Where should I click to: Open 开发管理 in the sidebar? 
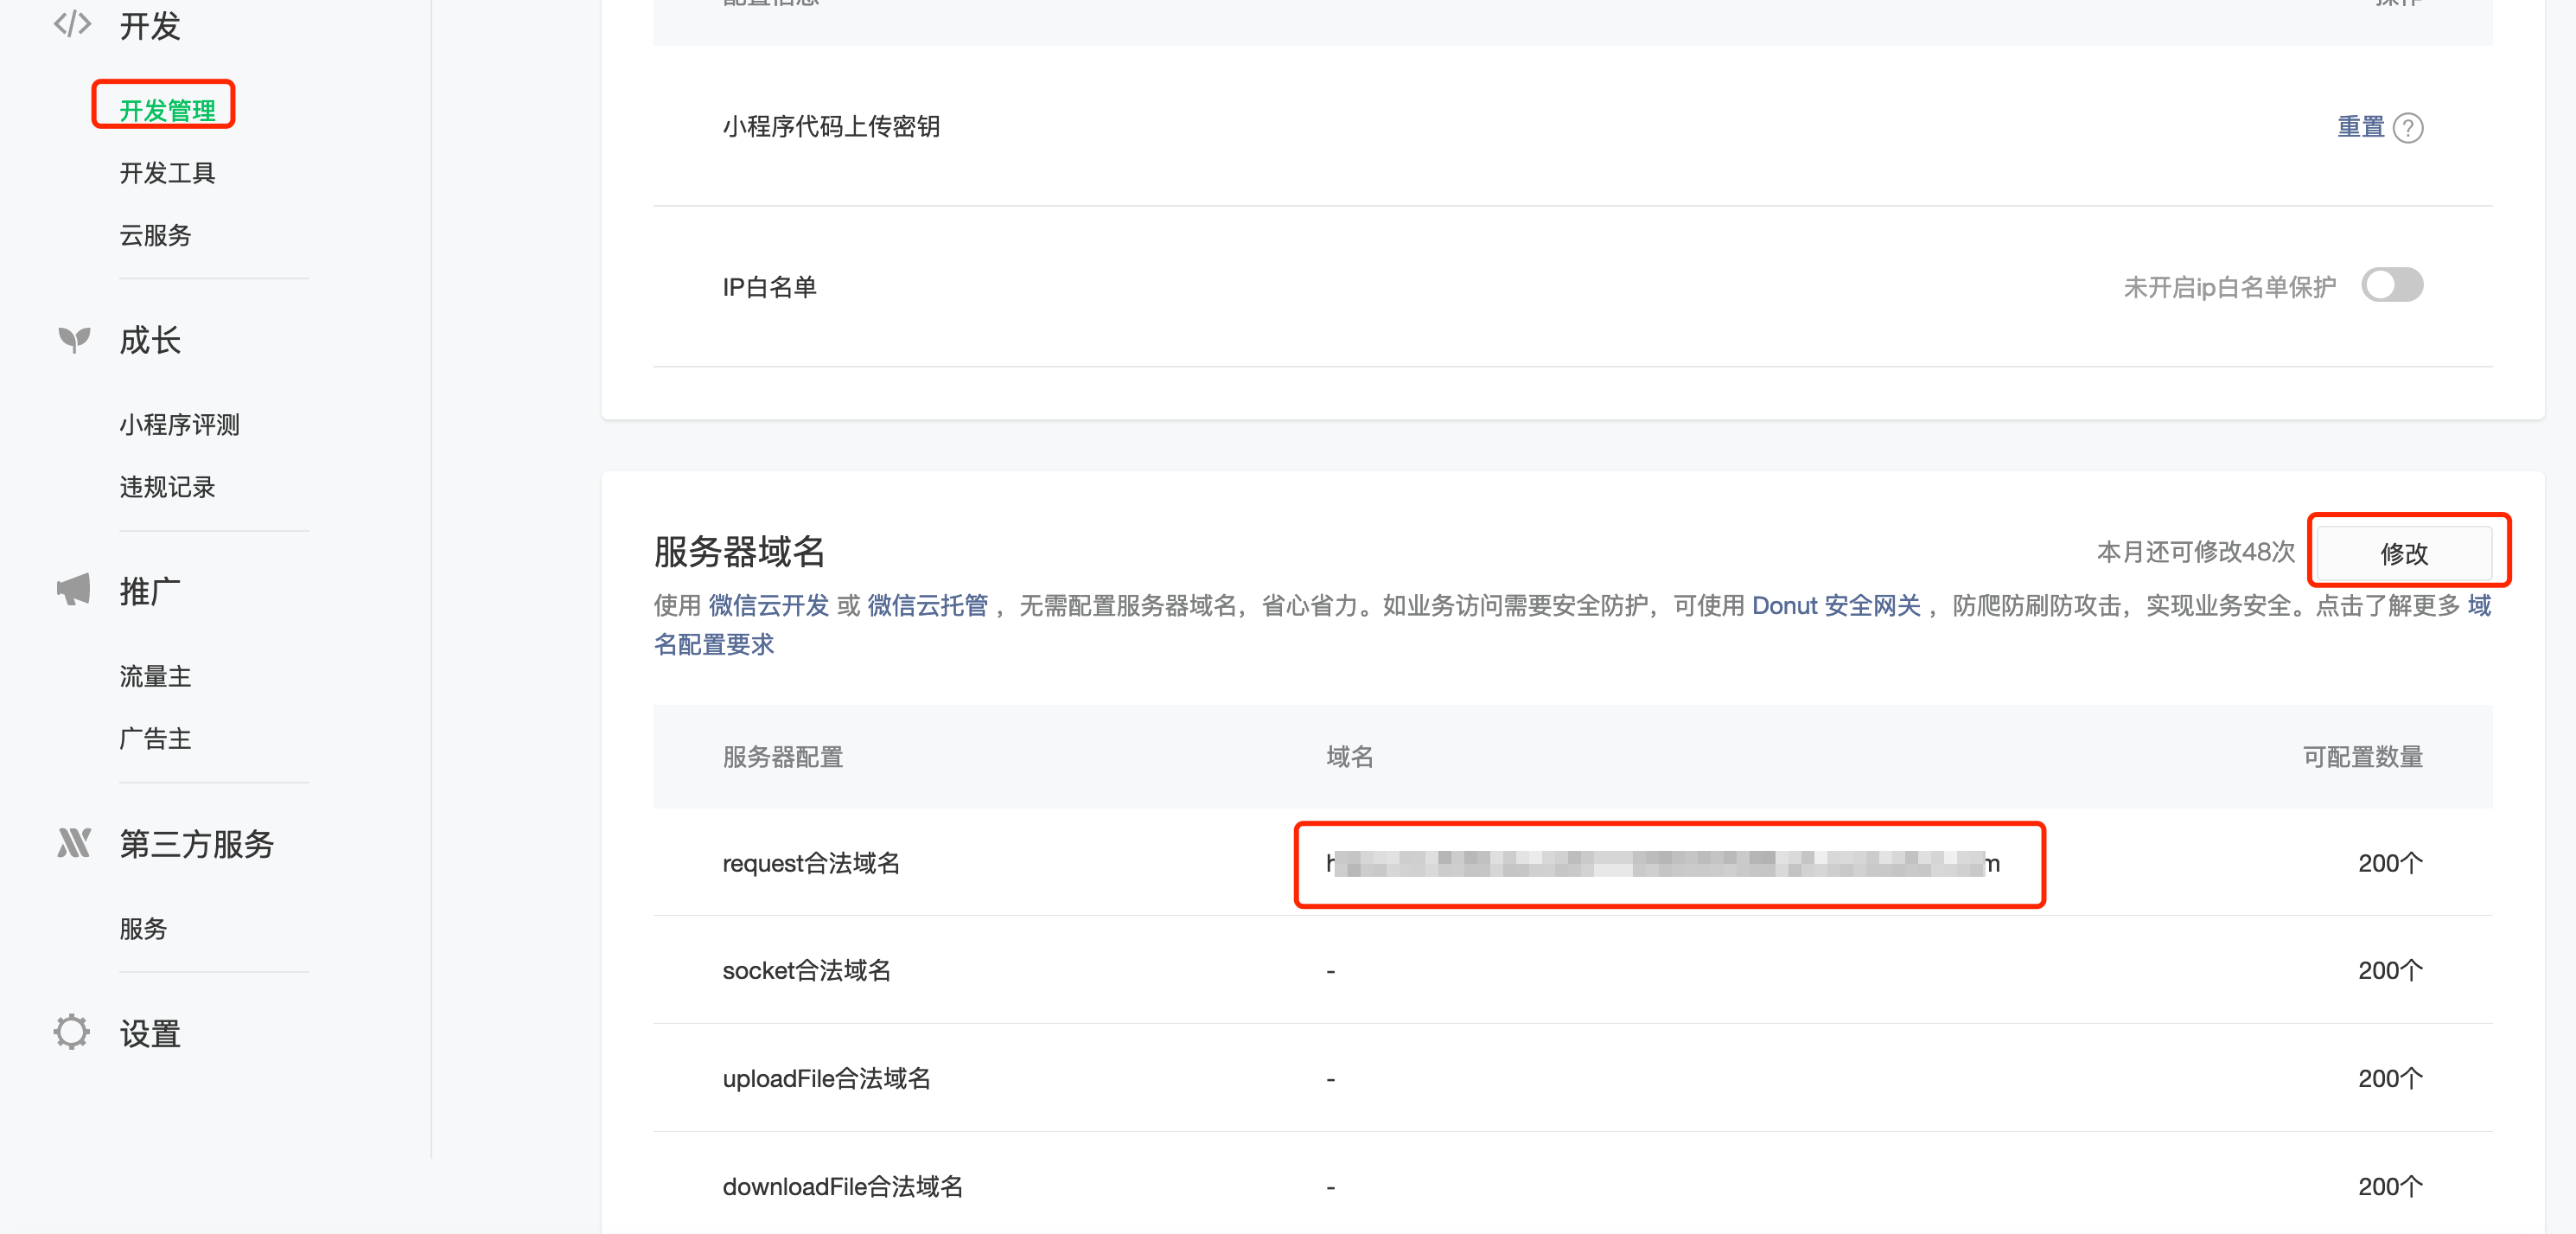[167, 110]
